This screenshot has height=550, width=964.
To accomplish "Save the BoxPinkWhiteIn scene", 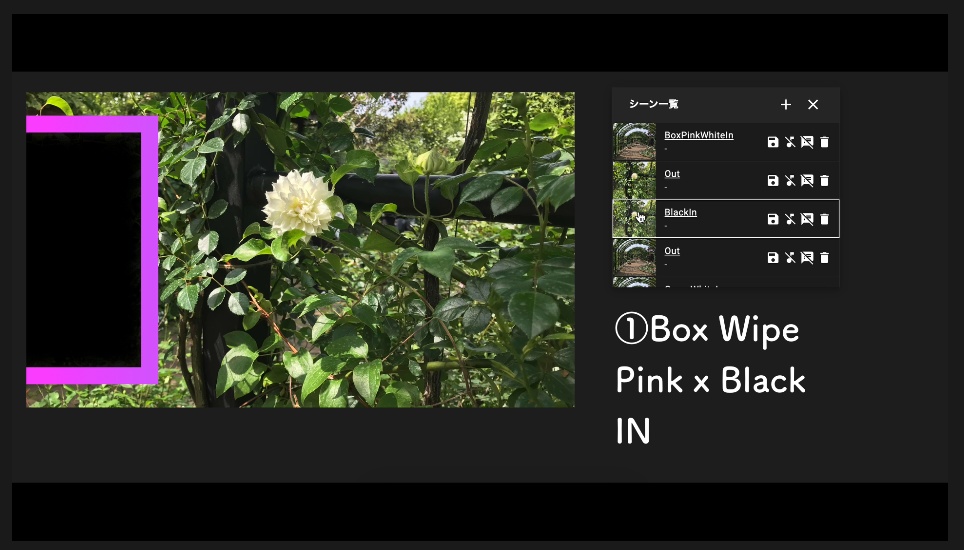I will click(x=773, y=142).
